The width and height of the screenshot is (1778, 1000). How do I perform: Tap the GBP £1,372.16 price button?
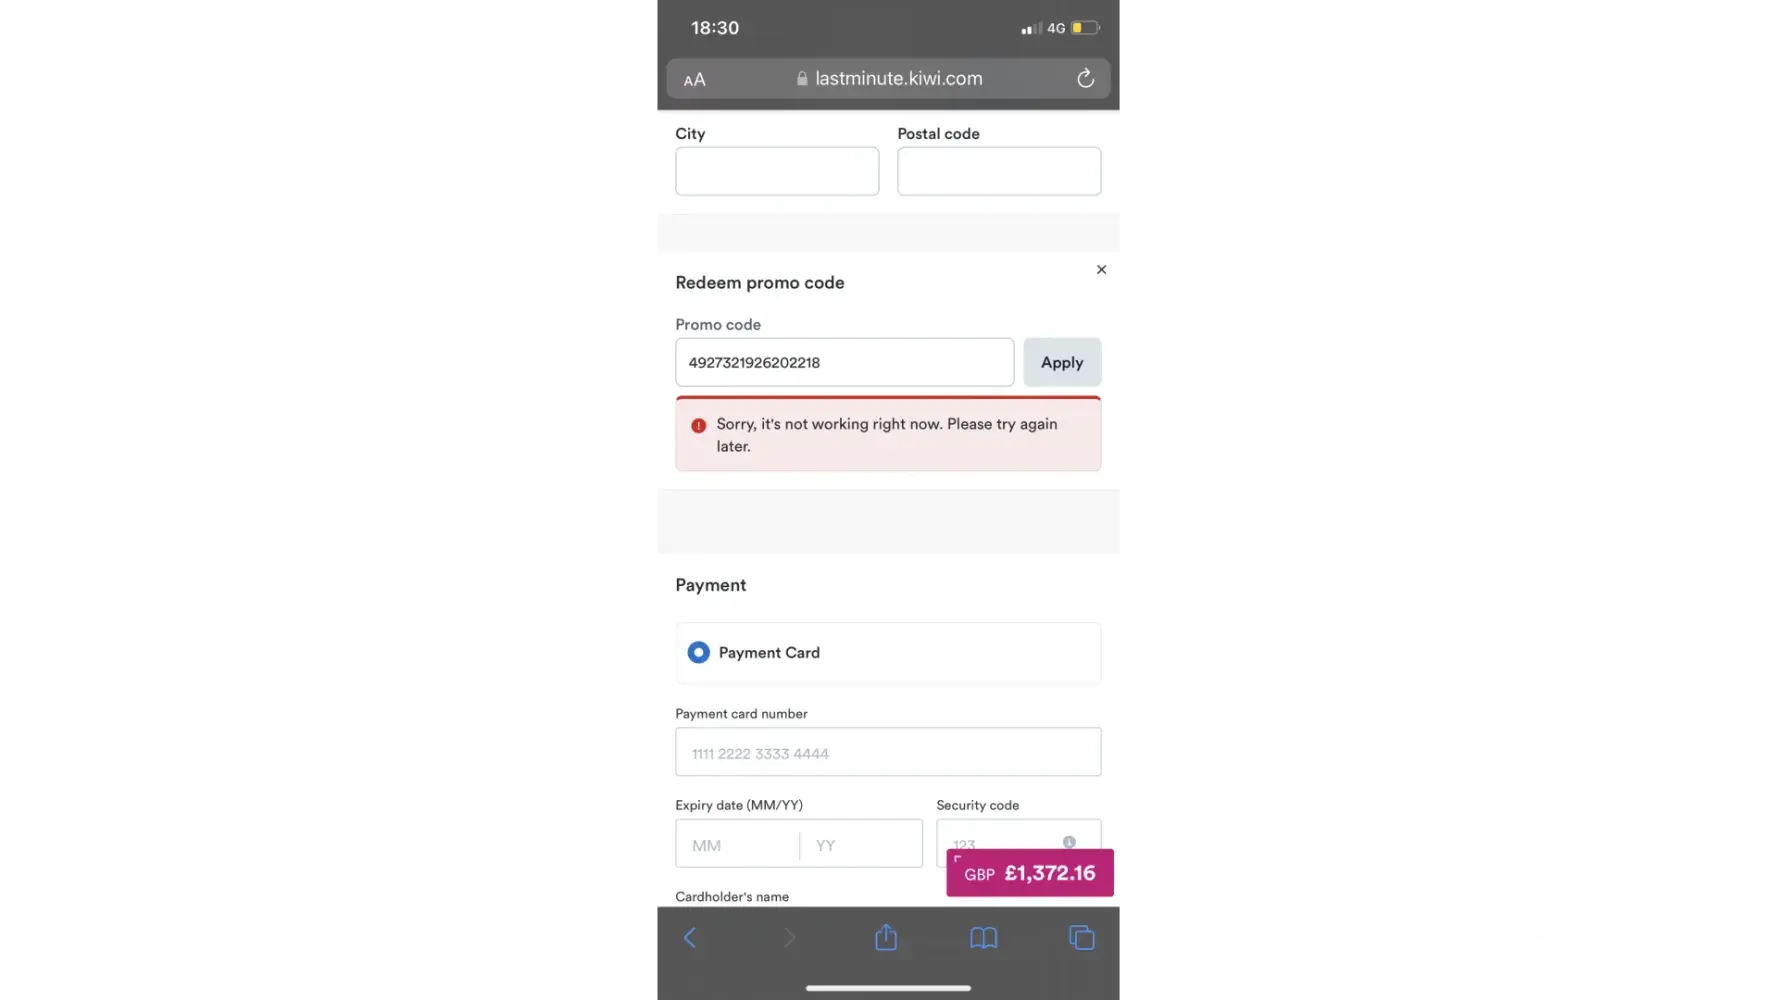tap(1030, 873)
